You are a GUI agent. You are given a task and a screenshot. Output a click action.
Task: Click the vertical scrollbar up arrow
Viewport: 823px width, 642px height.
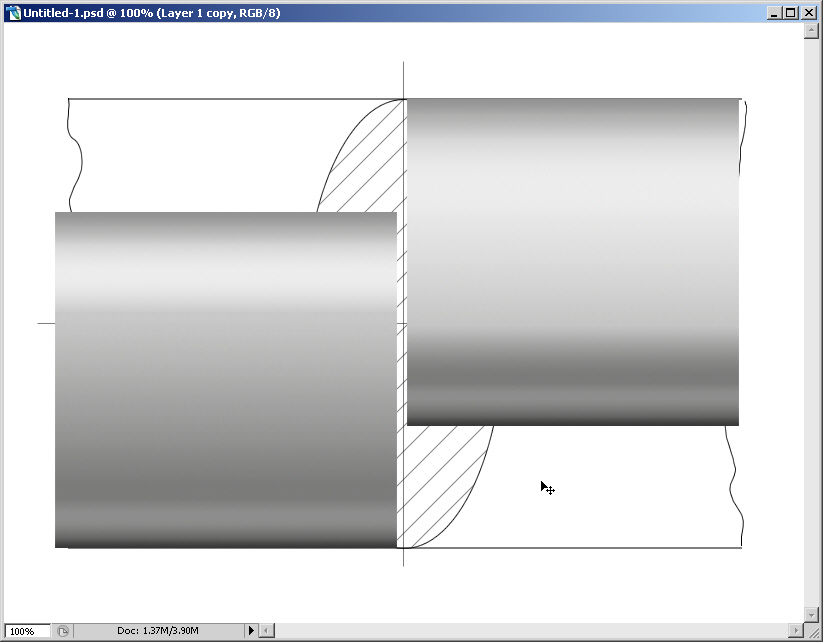click(811, 31)
